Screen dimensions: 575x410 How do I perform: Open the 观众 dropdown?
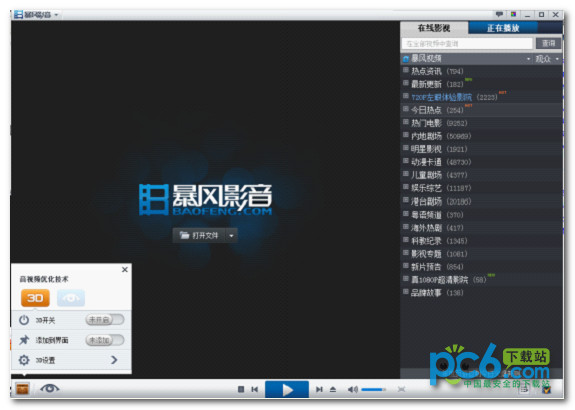(x=547, y=59)
